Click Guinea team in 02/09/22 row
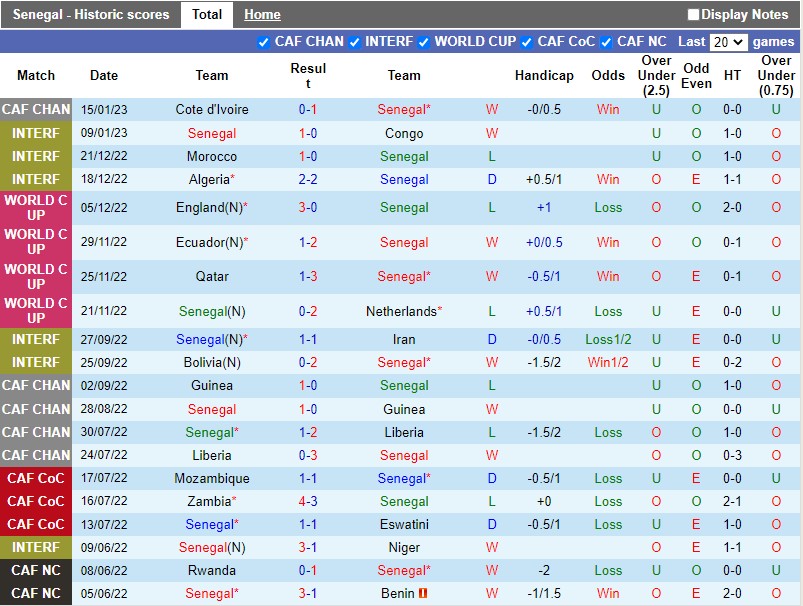Image resolution: width=803 pixels, height=606 pixels. 212,386
